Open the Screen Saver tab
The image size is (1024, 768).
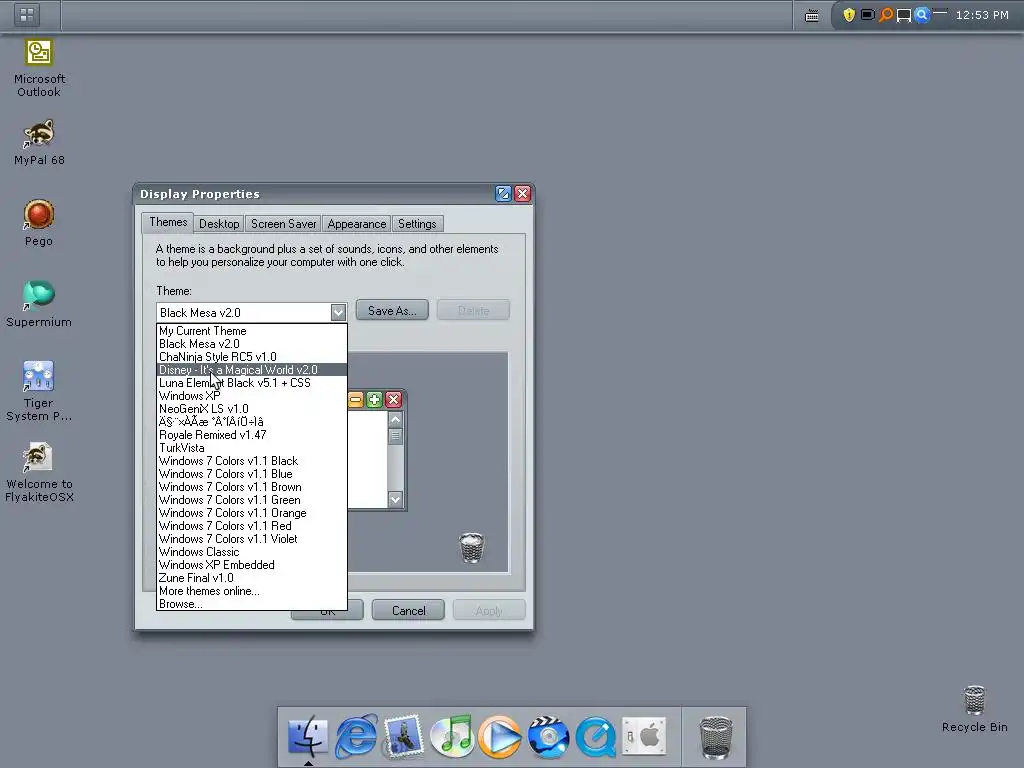pyautogui.click(x=283, y=224)
